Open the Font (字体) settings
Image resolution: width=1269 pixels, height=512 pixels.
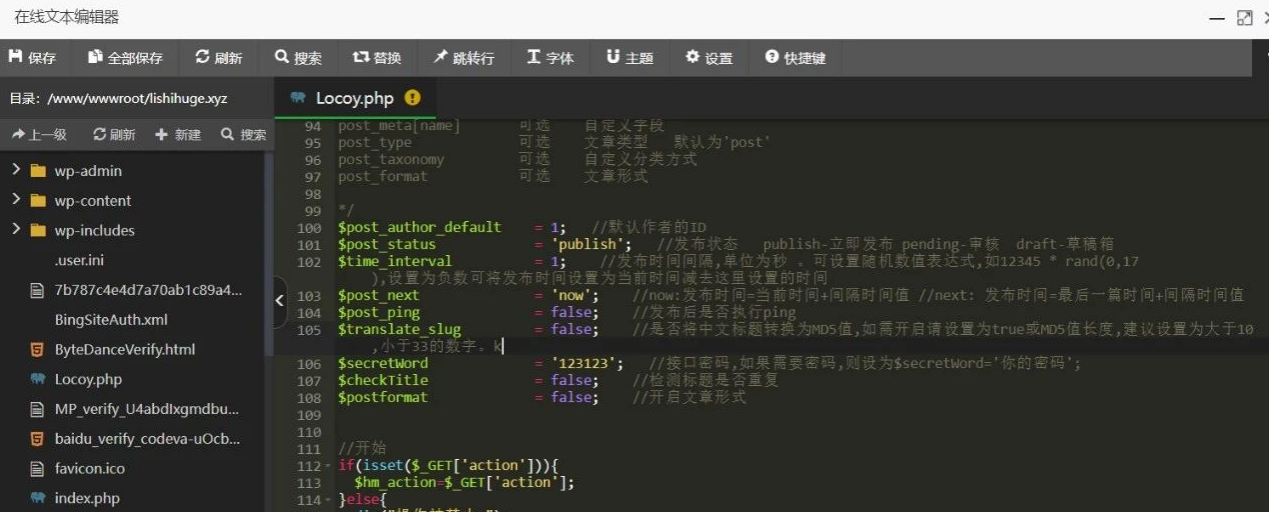pyautogui.click(x=550, y=58)
